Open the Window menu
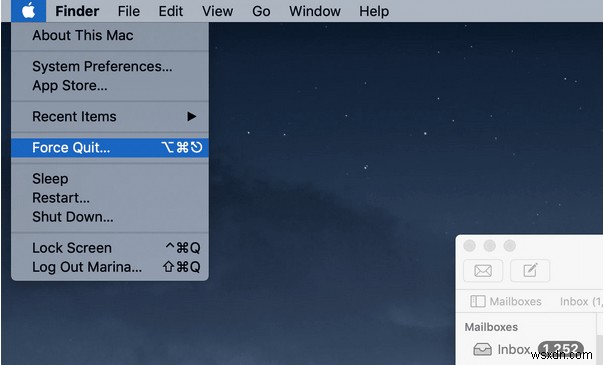This screenshot has width=604, height=365. tap(315, 11)
